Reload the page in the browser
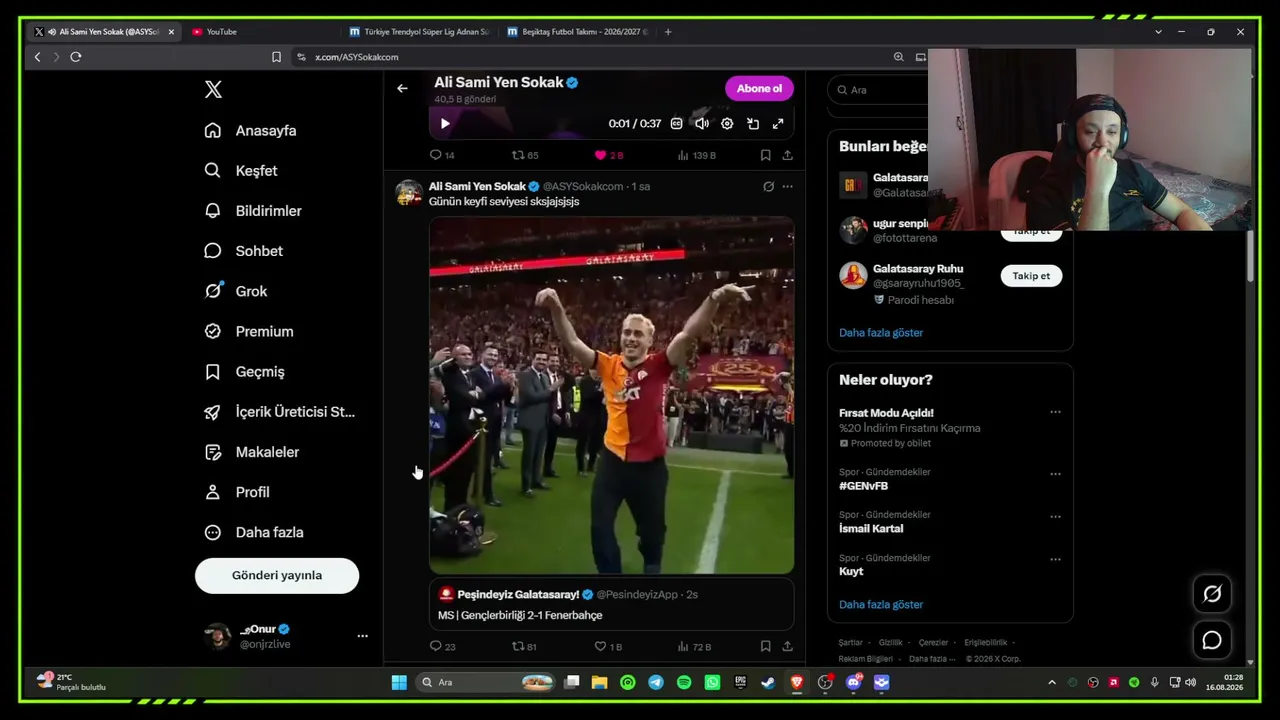1280x720 pixels. (76, 57)
